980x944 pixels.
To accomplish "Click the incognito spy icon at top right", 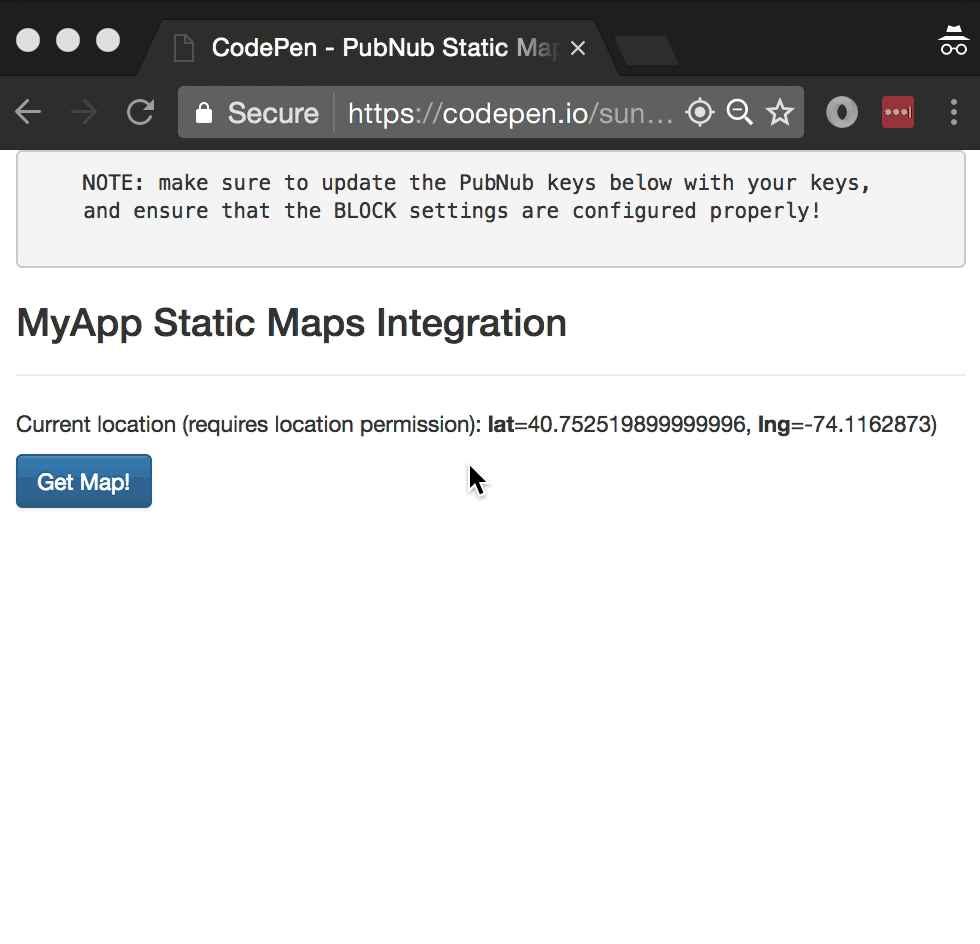I will pos(952,40).
